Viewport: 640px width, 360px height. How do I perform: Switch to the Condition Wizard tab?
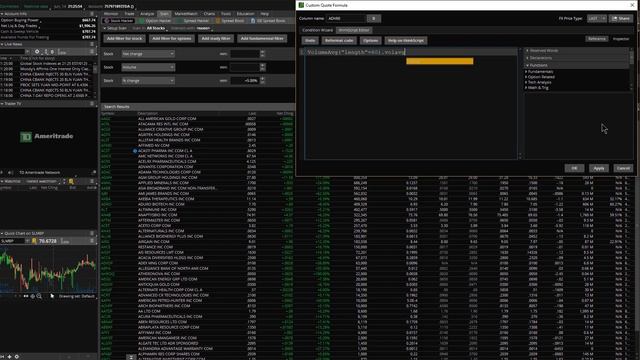tap(318, 30)
